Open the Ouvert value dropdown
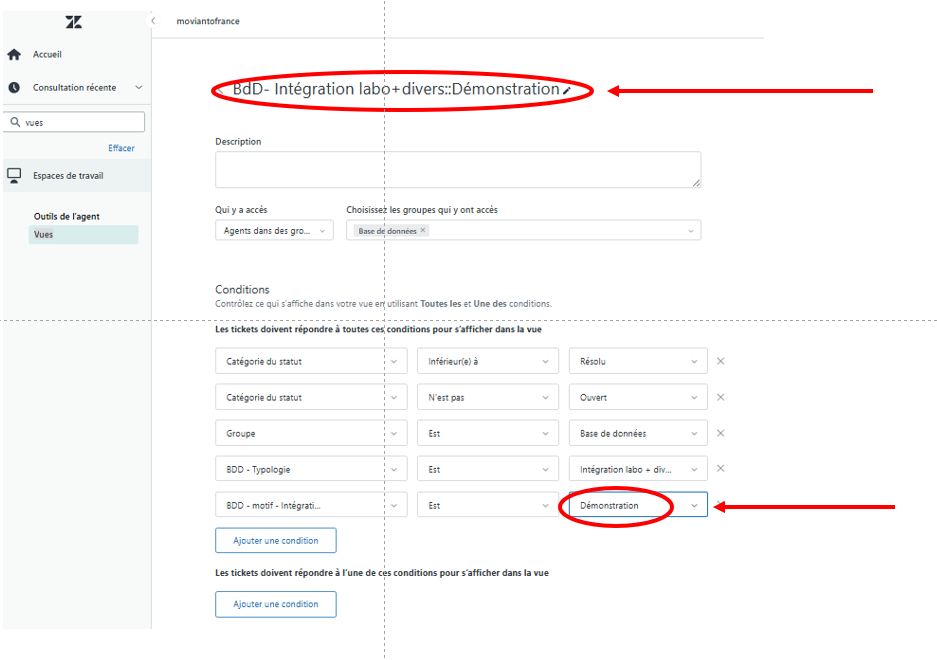937x660 pixels. click(637, 397)
